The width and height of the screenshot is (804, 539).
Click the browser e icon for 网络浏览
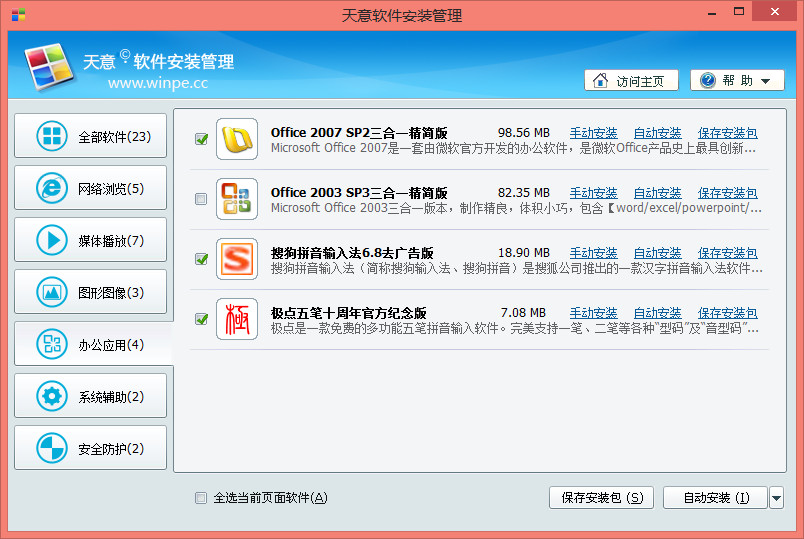click(x=52, y=188)
